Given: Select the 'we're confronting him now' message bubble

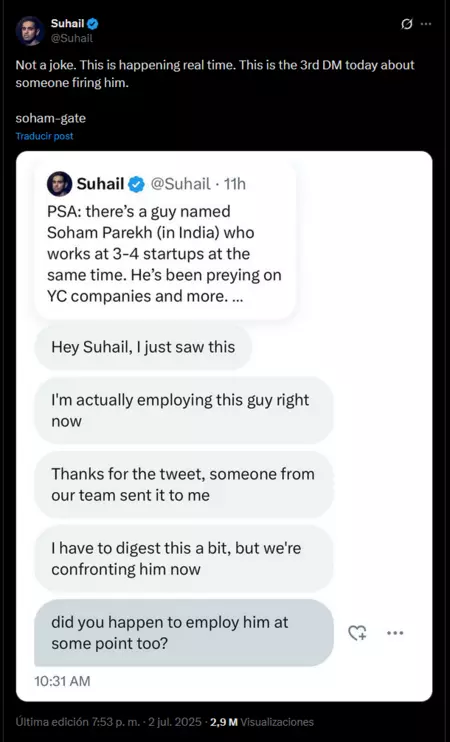Looking at the screenshot, I should click(x=184, y=558).
